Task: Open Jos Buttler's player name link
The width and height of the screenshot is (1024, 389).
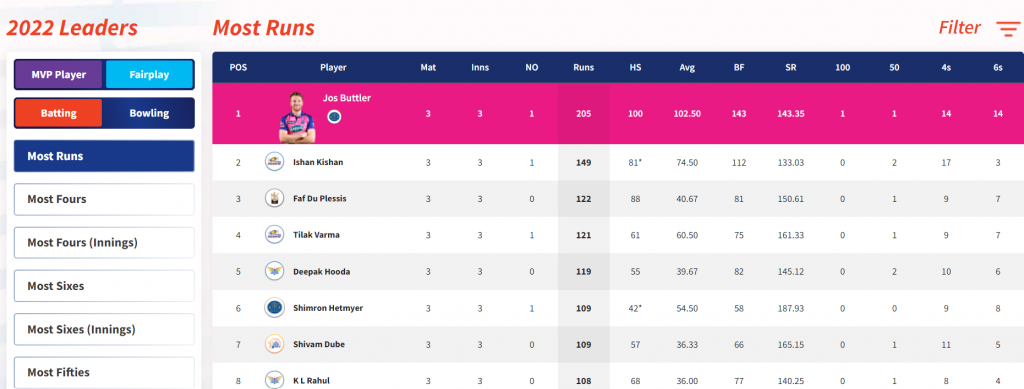Action: pos(347,97)
